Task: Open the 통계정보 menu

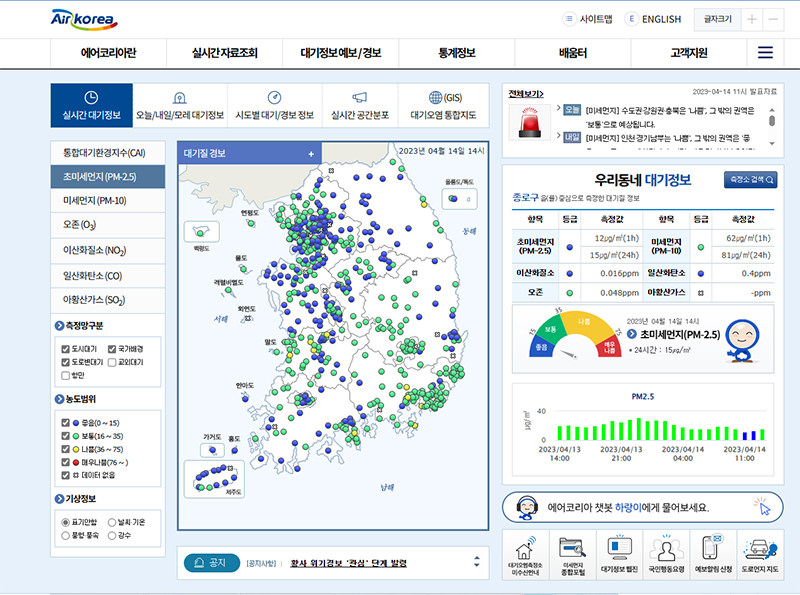Action: coord(456,53)
